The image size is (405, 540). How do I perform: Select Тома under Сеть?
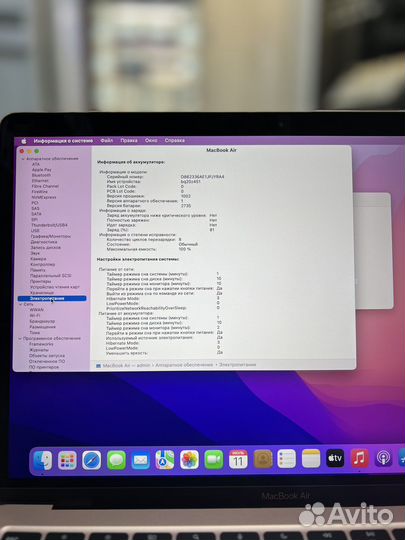click(x=35, y=333)
